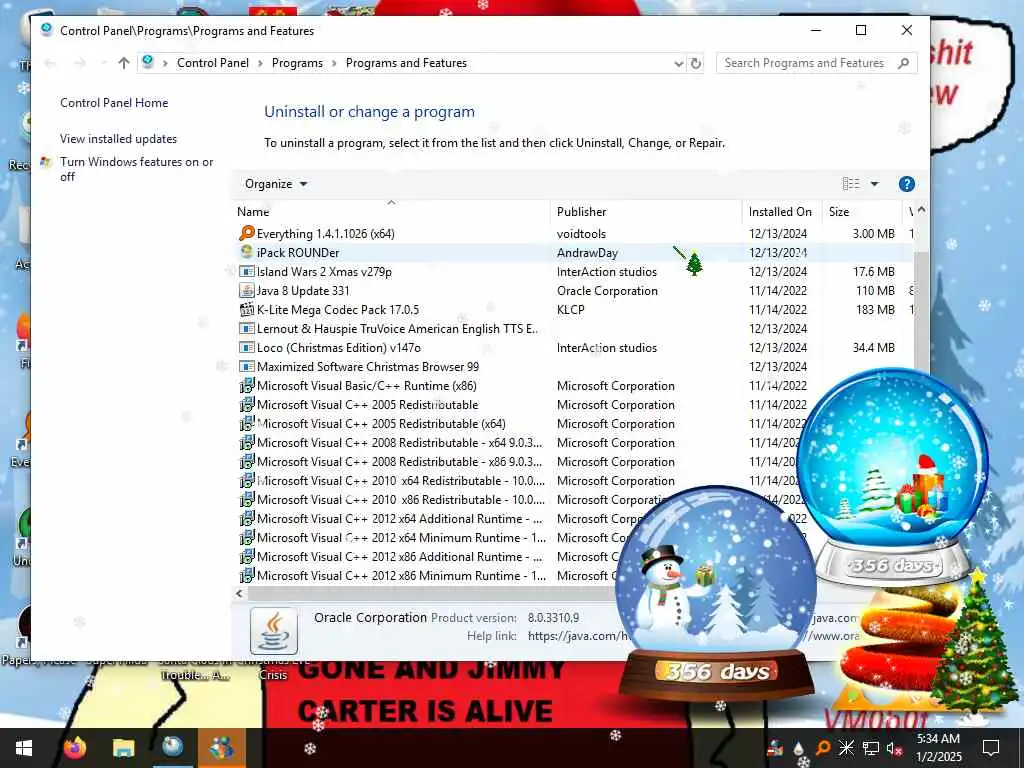The height and width of the screenshot is (768, 1024).
Task: Click the change view layout icon
Action: pyautogui.click(x=851, y=184)
